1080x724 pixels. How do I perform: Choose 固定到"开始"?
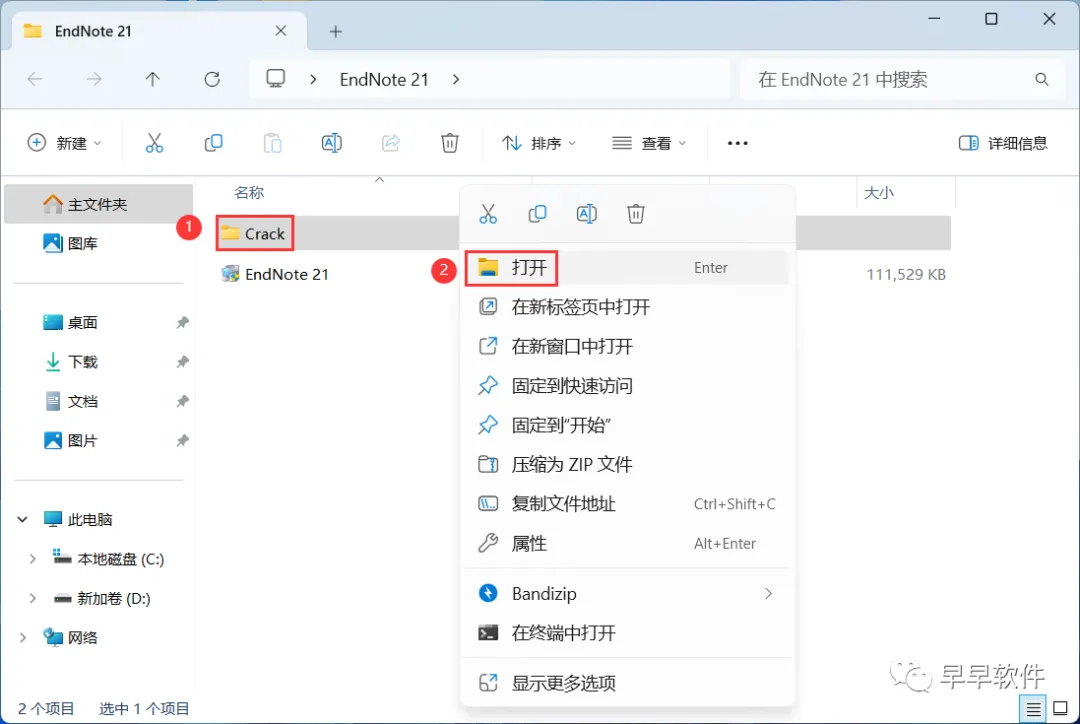[626, 425]
